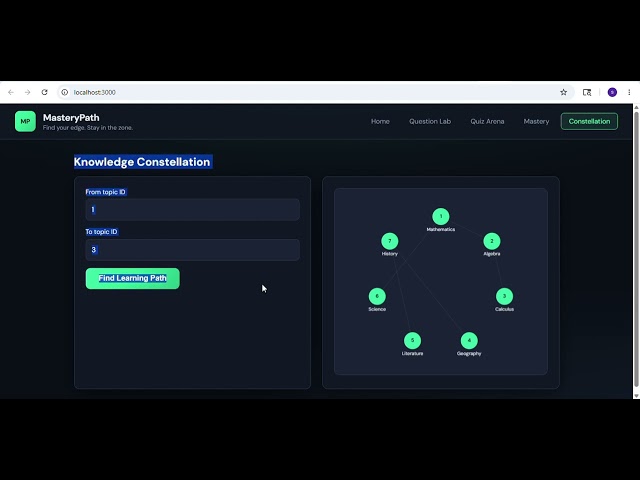Click the Knowledge Constellation heading
Viewport: 640px width, 480px height.
142,162
